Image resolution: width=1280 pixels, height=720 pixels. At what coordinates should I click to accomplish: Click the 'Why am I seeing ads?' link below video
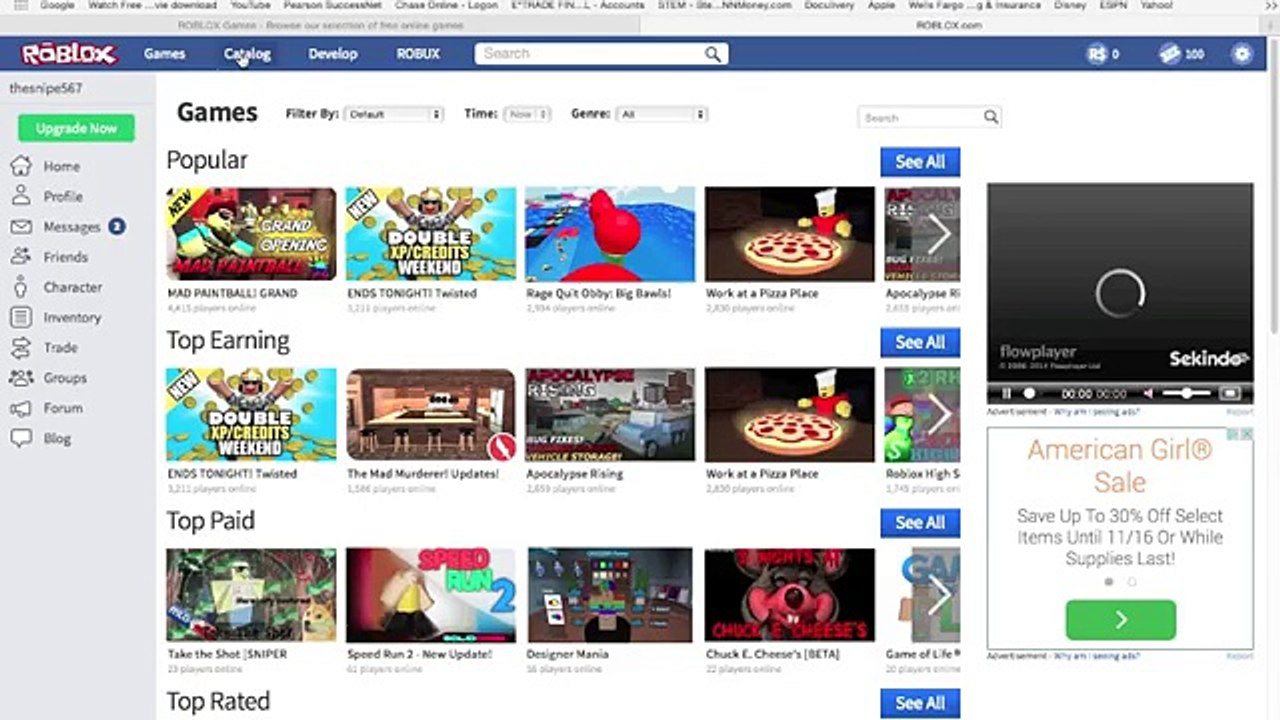(1096, 412)
